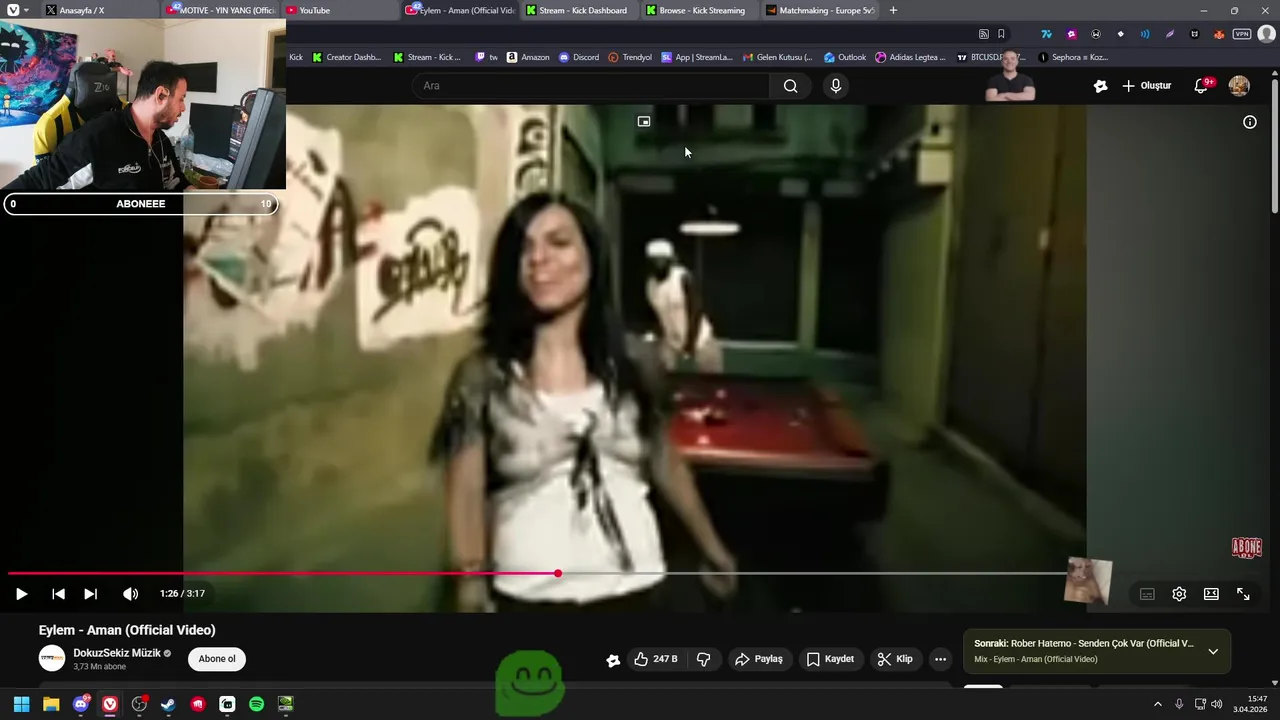1280x720 pixels.
Task: Create a clip with the Klip button
Action: point(895,659)
